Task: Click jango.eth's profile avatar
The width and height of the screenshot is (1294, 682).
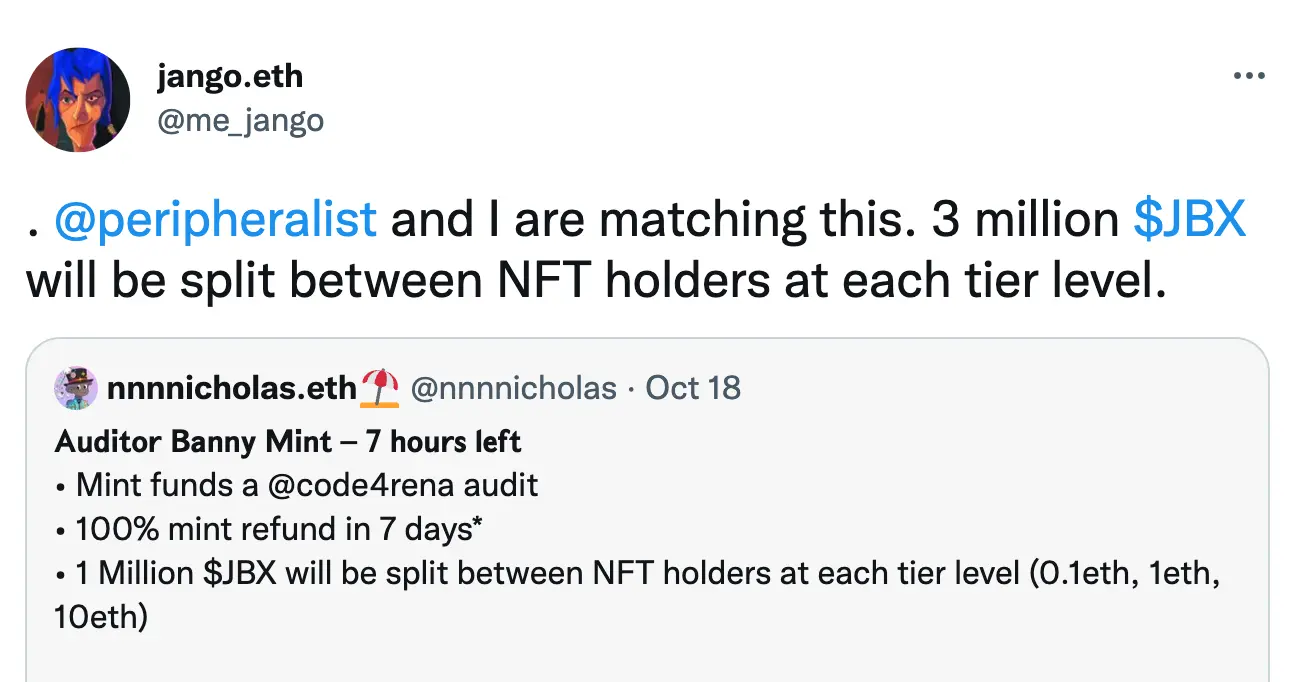Action: click(77, 100)
